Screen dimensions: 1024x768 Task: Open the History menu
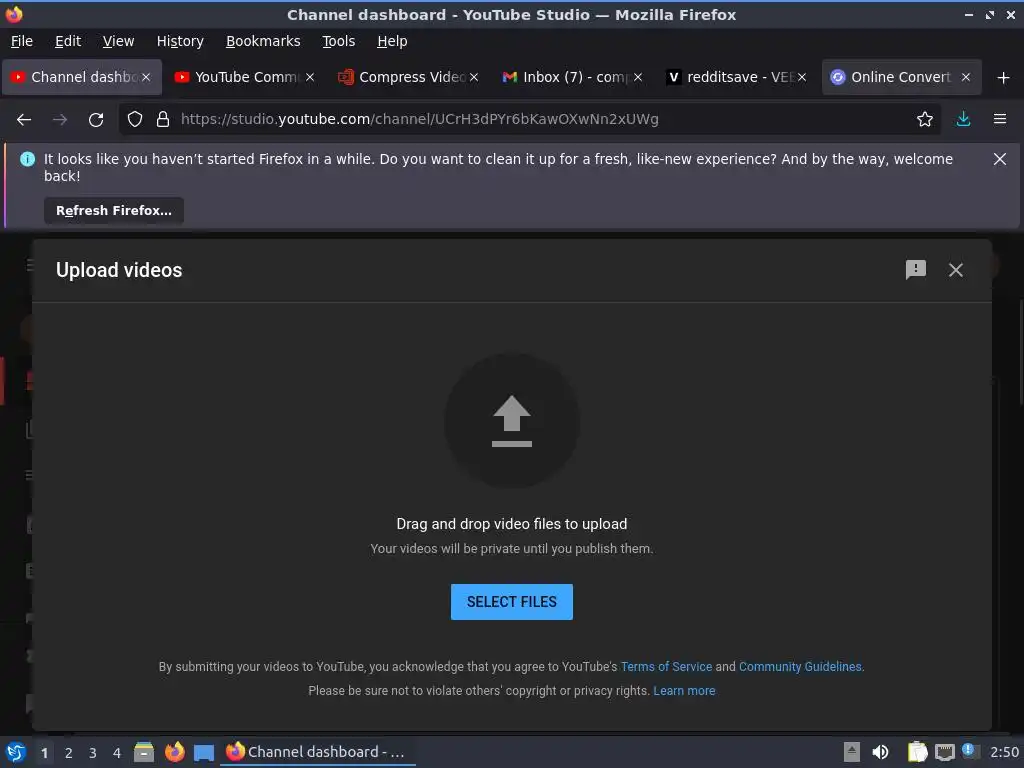point(180,41)
